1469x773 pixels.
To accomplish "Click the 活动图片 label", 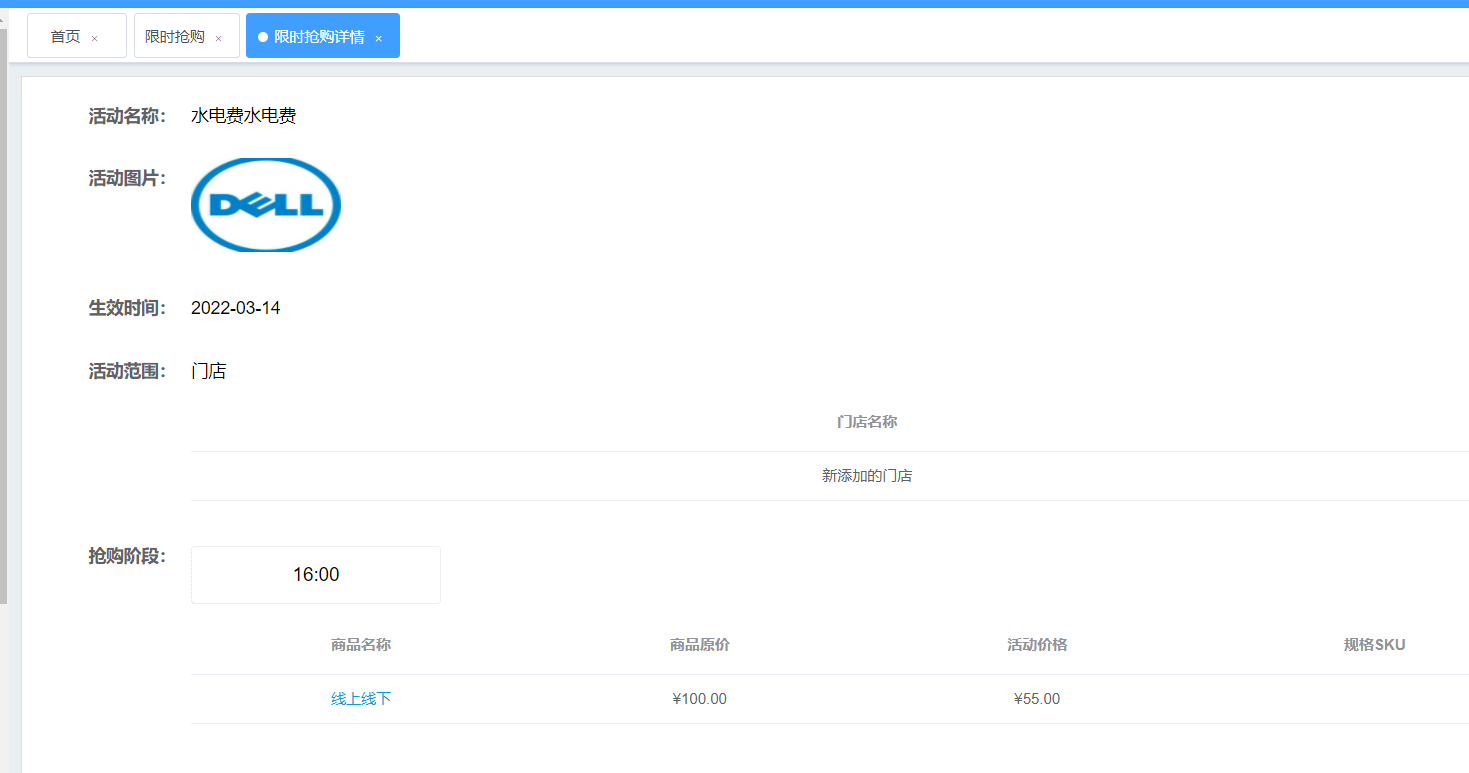I will pyautogui.click(x=127, y=178).
